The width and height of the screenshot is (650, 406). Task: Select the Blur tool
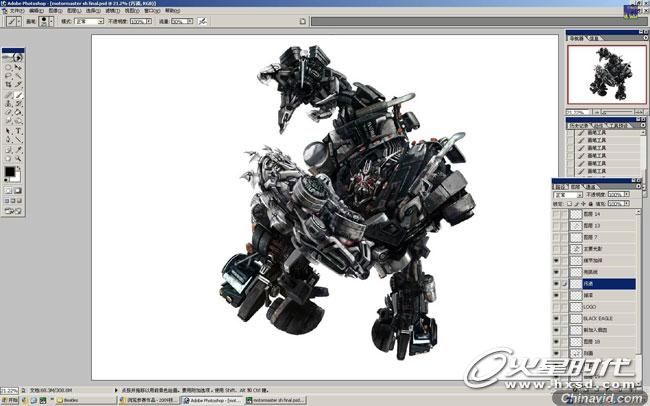8,122
